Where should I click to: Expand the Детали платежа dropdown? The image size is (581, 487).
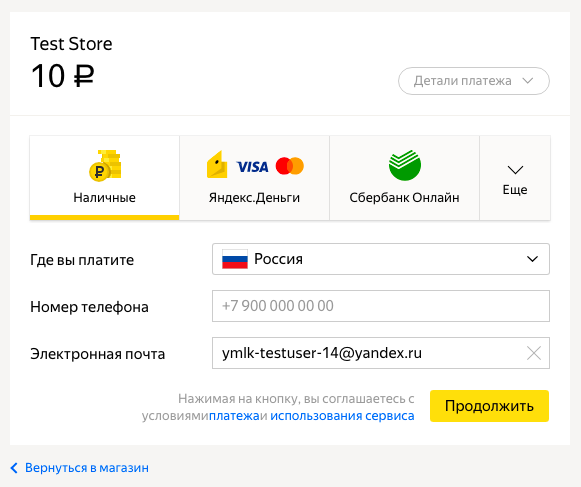coord(474,81)
